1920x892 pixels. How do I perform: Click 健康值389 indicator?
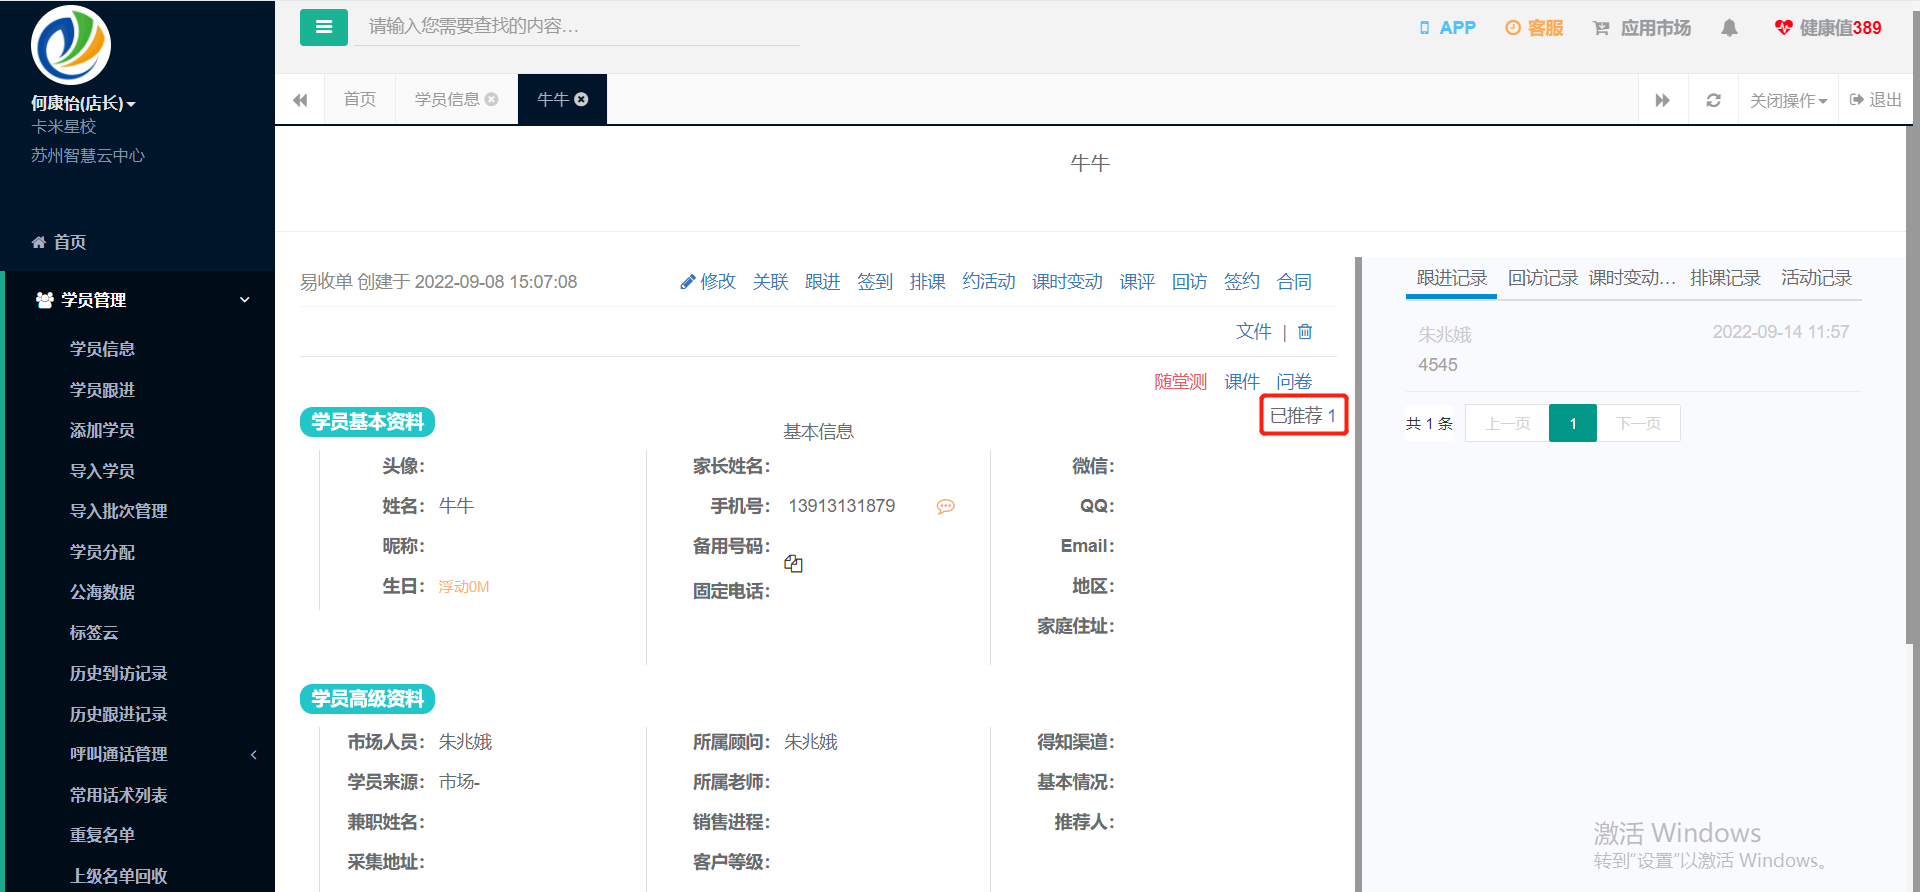[x=1828, y=28]
